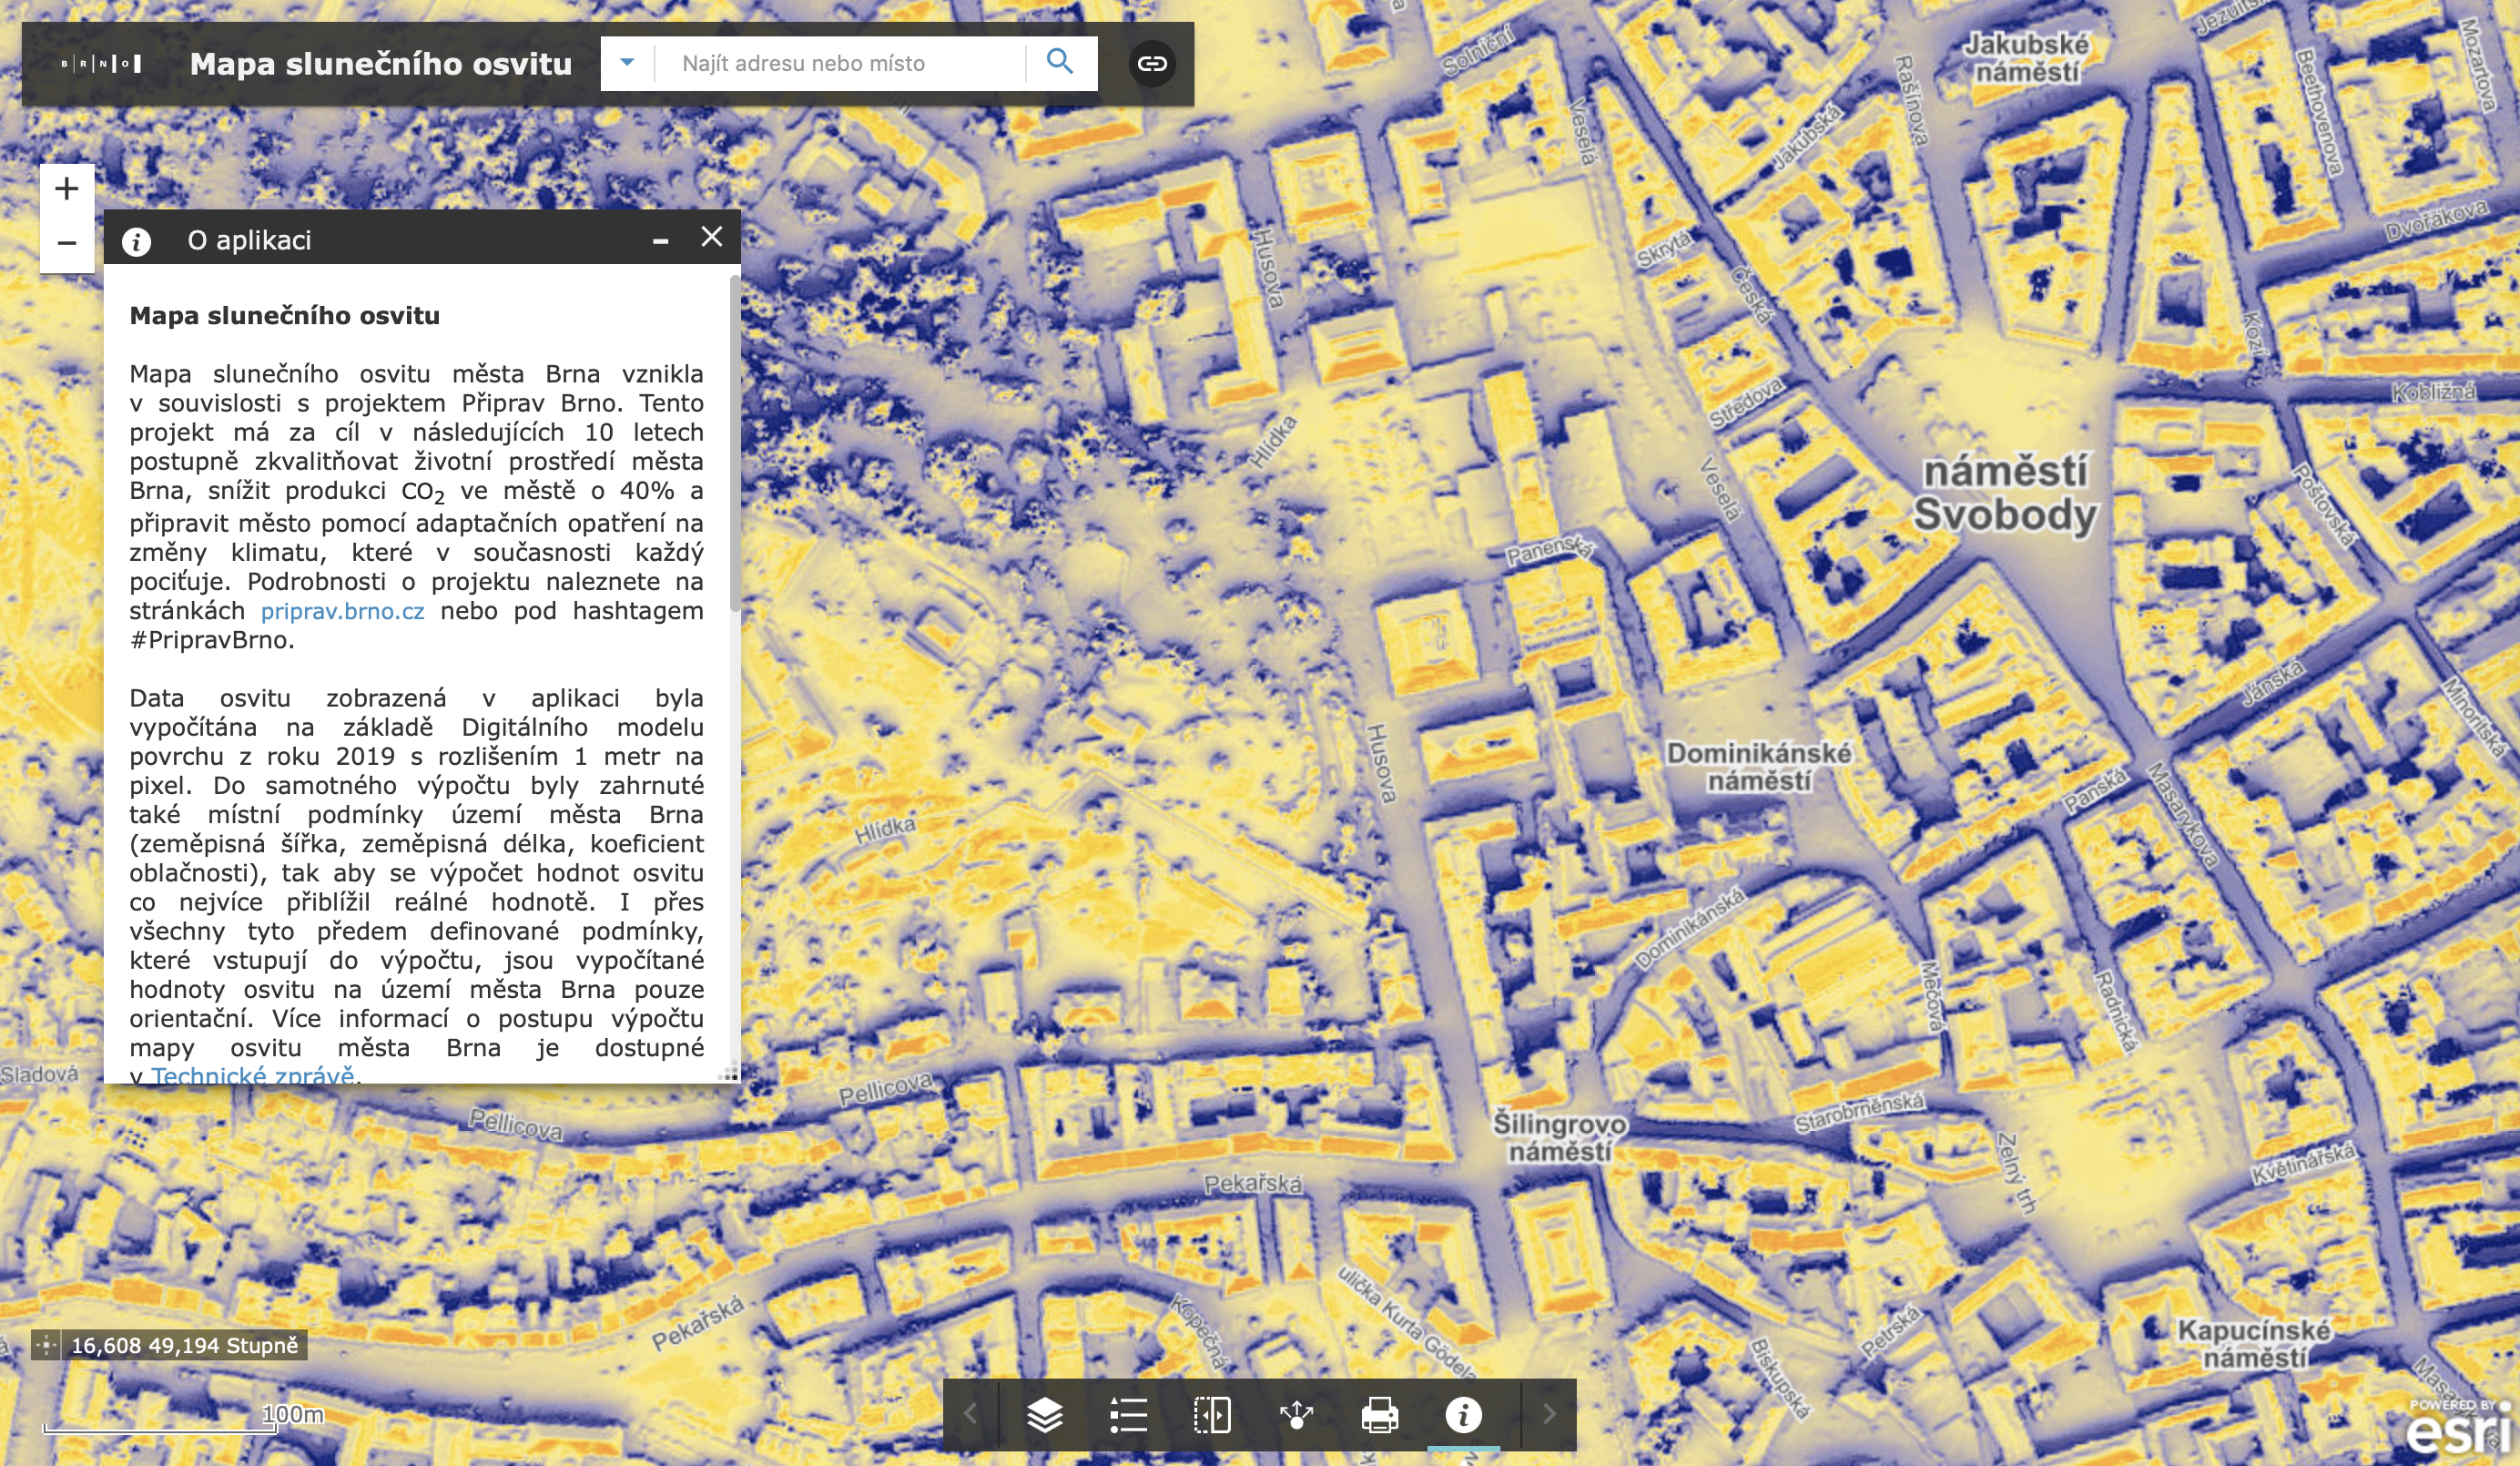Click the panel resize handle corner
Image resolution: width=2520 pixels, height=1466 pixels.
[x=730, y=1072]
